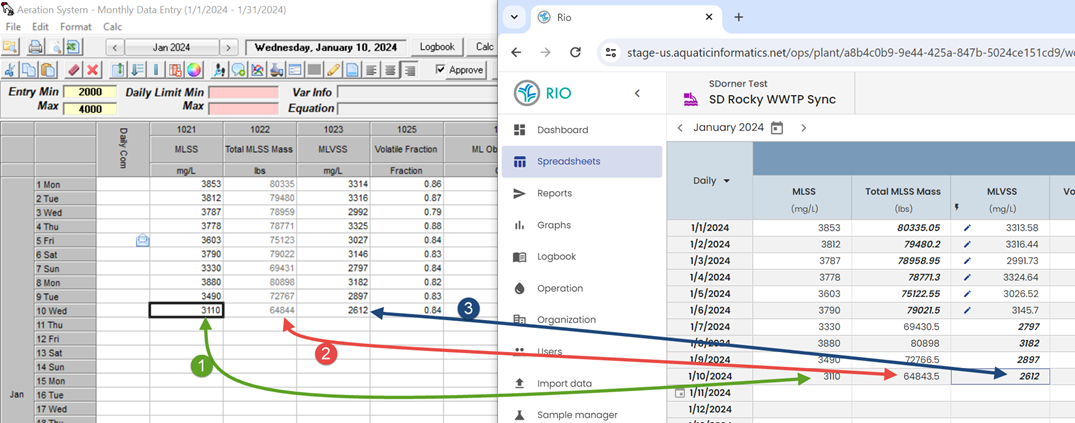Click the rainbow color wheel icon
The height and width of the screenshot is (423, 1075).
coord(193,70)
